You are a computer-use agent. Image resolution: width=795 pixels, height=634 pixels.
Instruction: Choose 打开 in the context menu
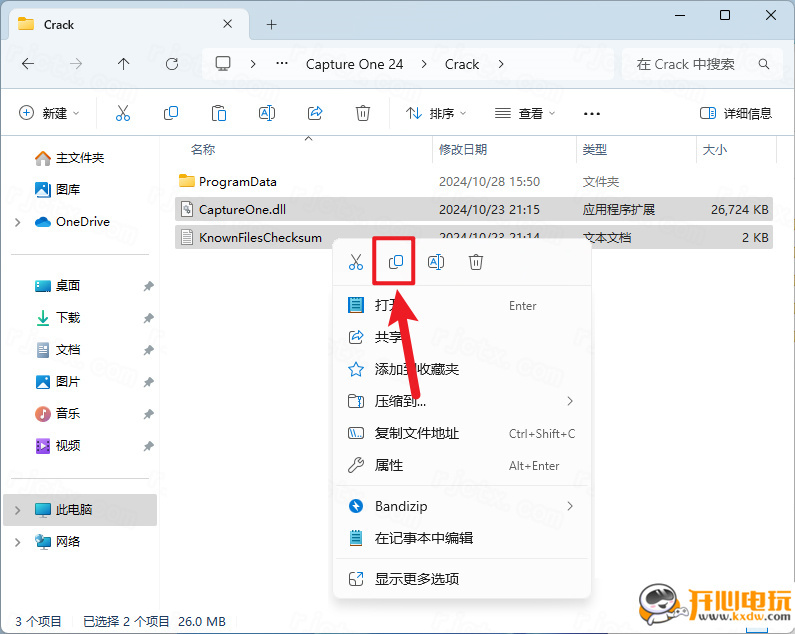[462, 305]
